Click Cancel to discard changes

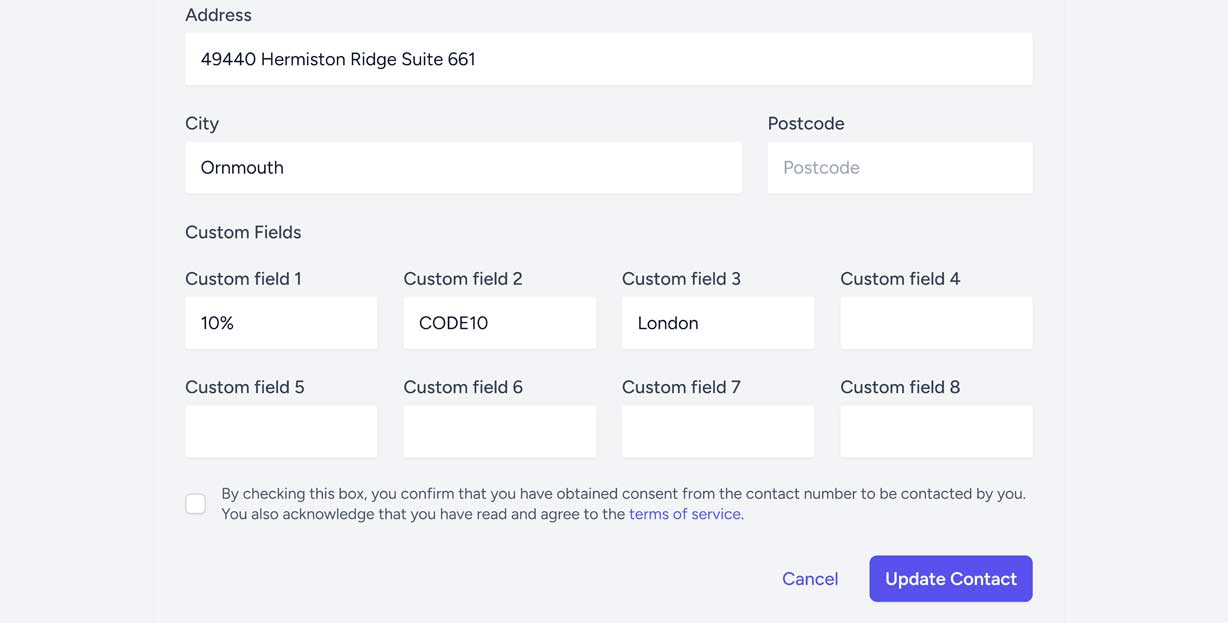(809, 579)
